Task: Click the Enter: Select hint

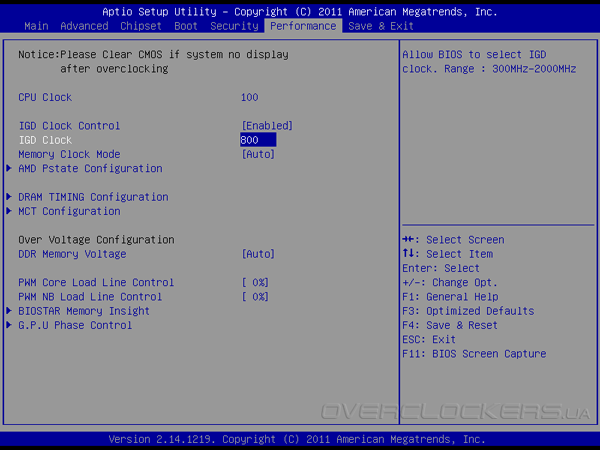Action: [441, 268]
